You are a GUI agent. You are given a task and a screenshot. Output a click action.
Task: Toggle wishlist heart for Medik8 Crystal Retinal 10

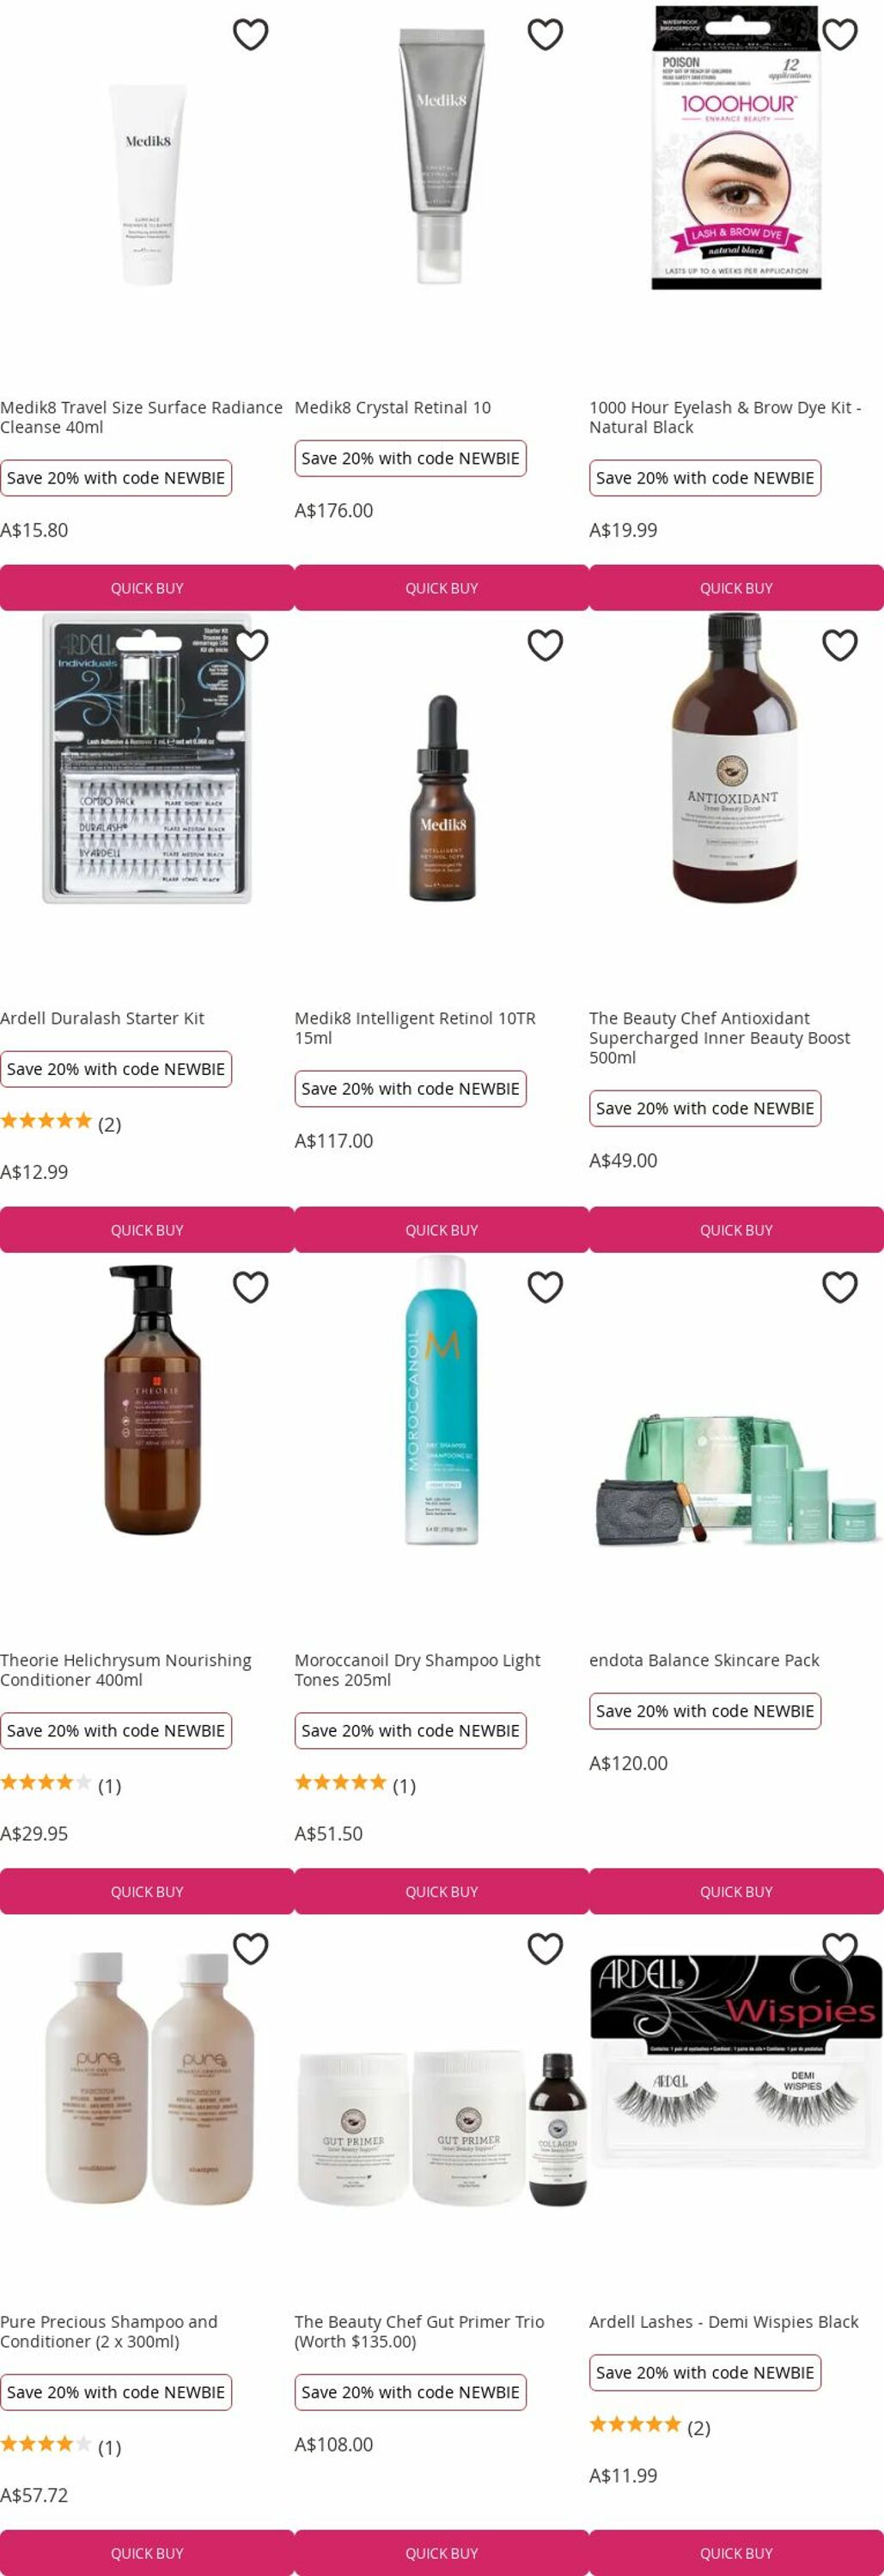(x=545, y=34)
